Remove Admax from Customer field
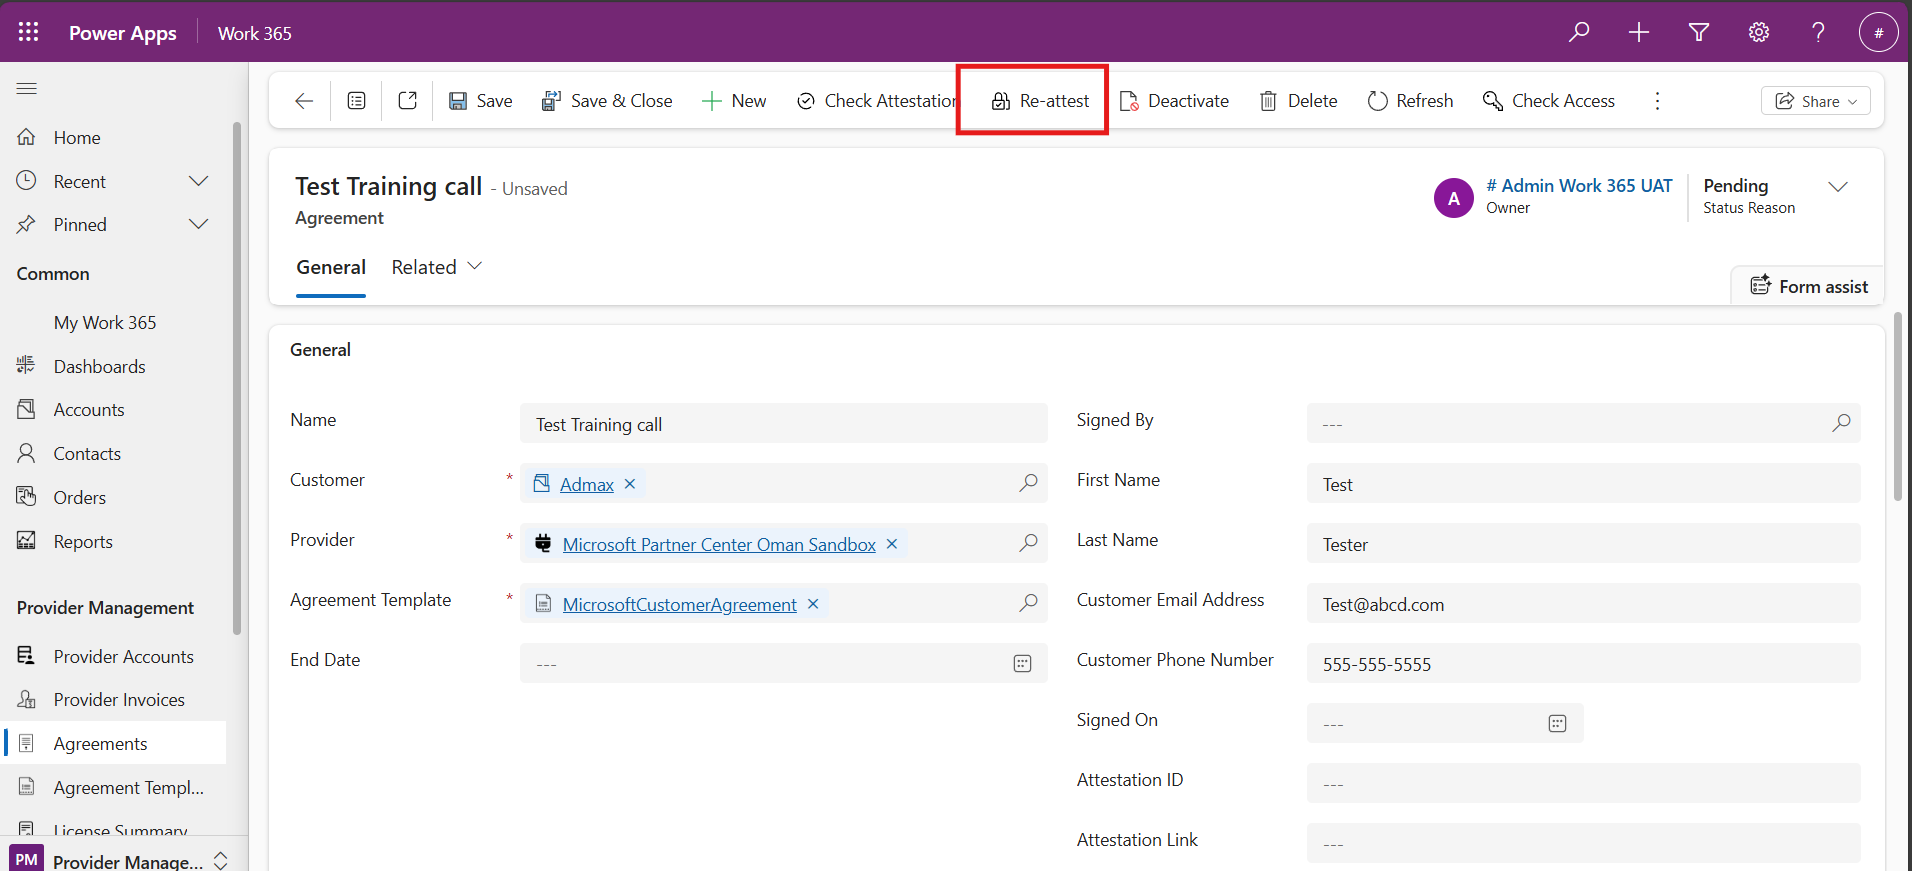Image resolution: width=1912 pixels, height=871 pixels. point(630,484)
